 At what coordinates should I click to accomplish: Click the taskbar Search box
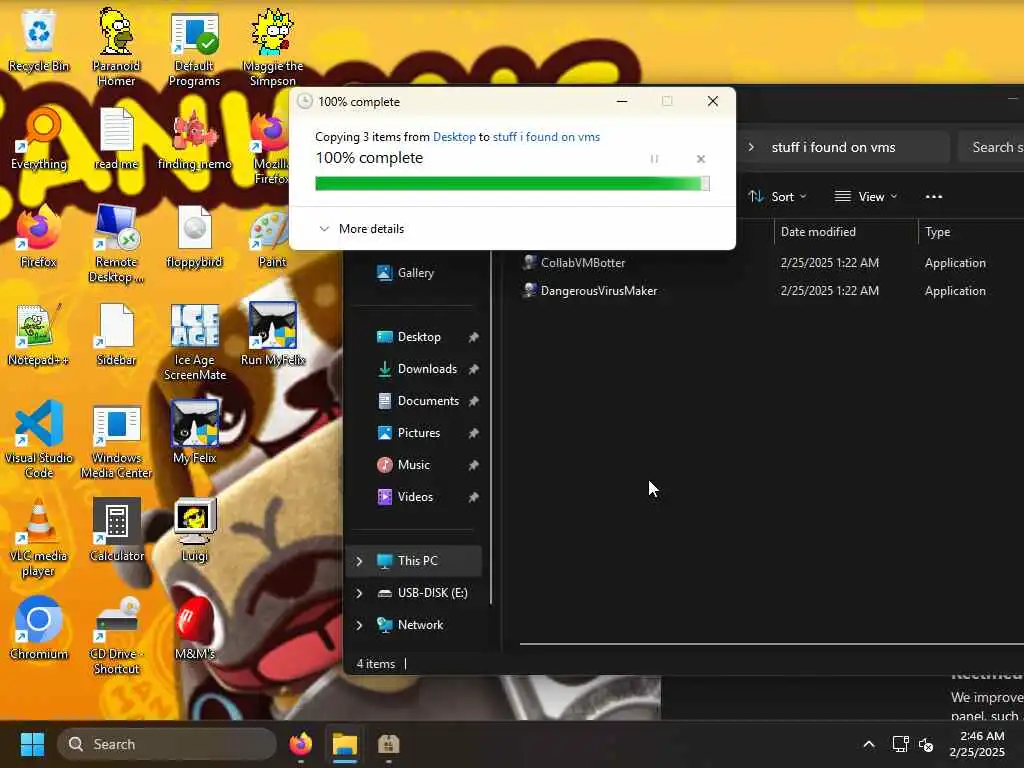tap(167, 744)
